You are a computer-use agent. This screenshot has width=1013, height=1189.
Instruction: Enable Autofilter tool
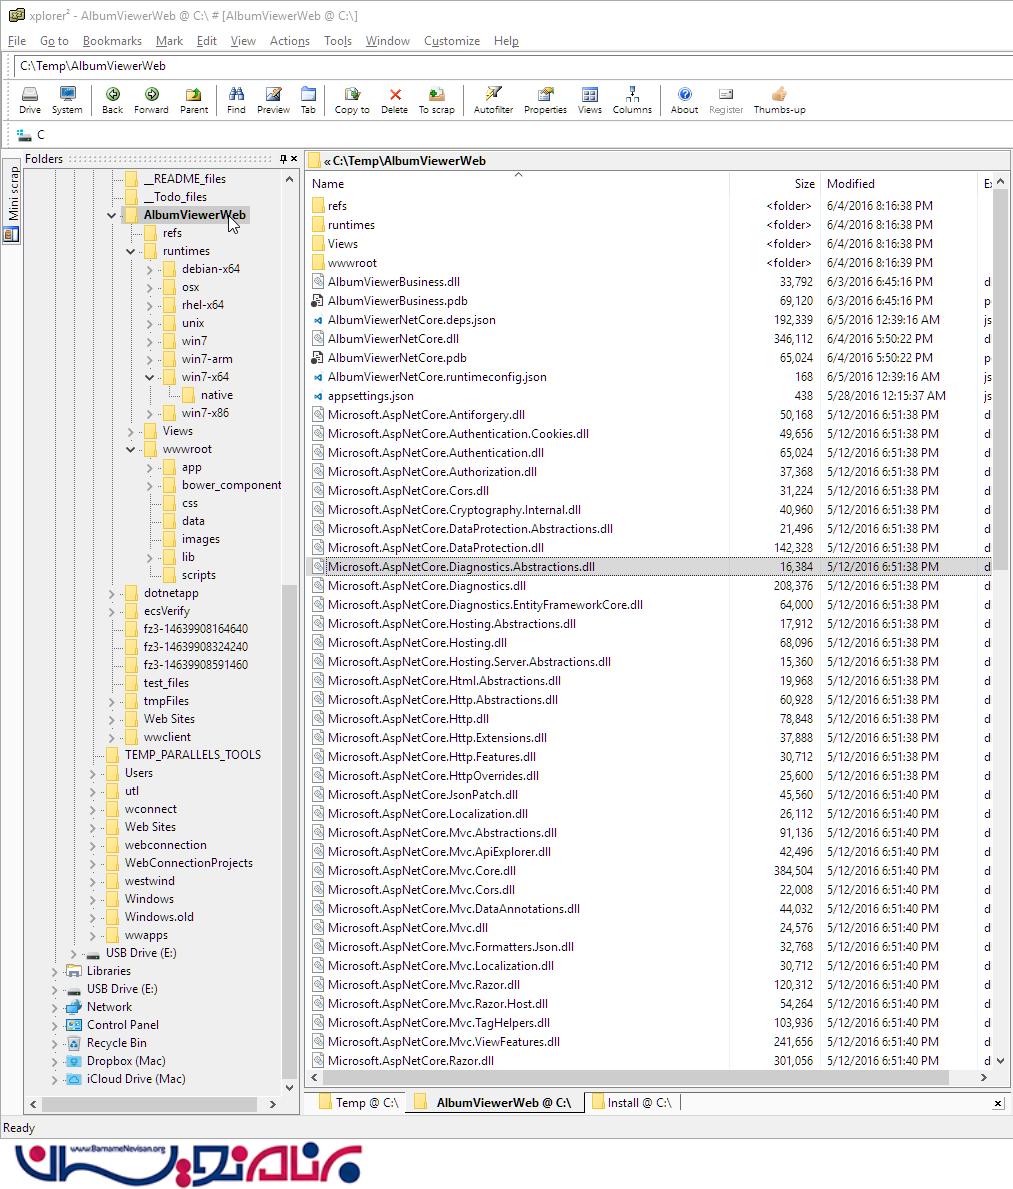[x=493, y=99]
